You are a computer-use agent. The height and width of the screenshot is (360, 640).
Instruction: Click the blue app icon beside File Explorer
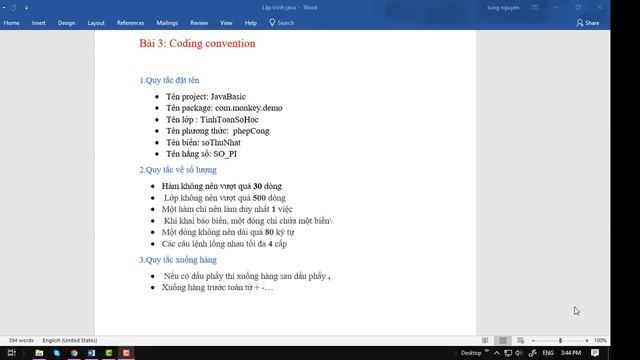click(57, 353)
